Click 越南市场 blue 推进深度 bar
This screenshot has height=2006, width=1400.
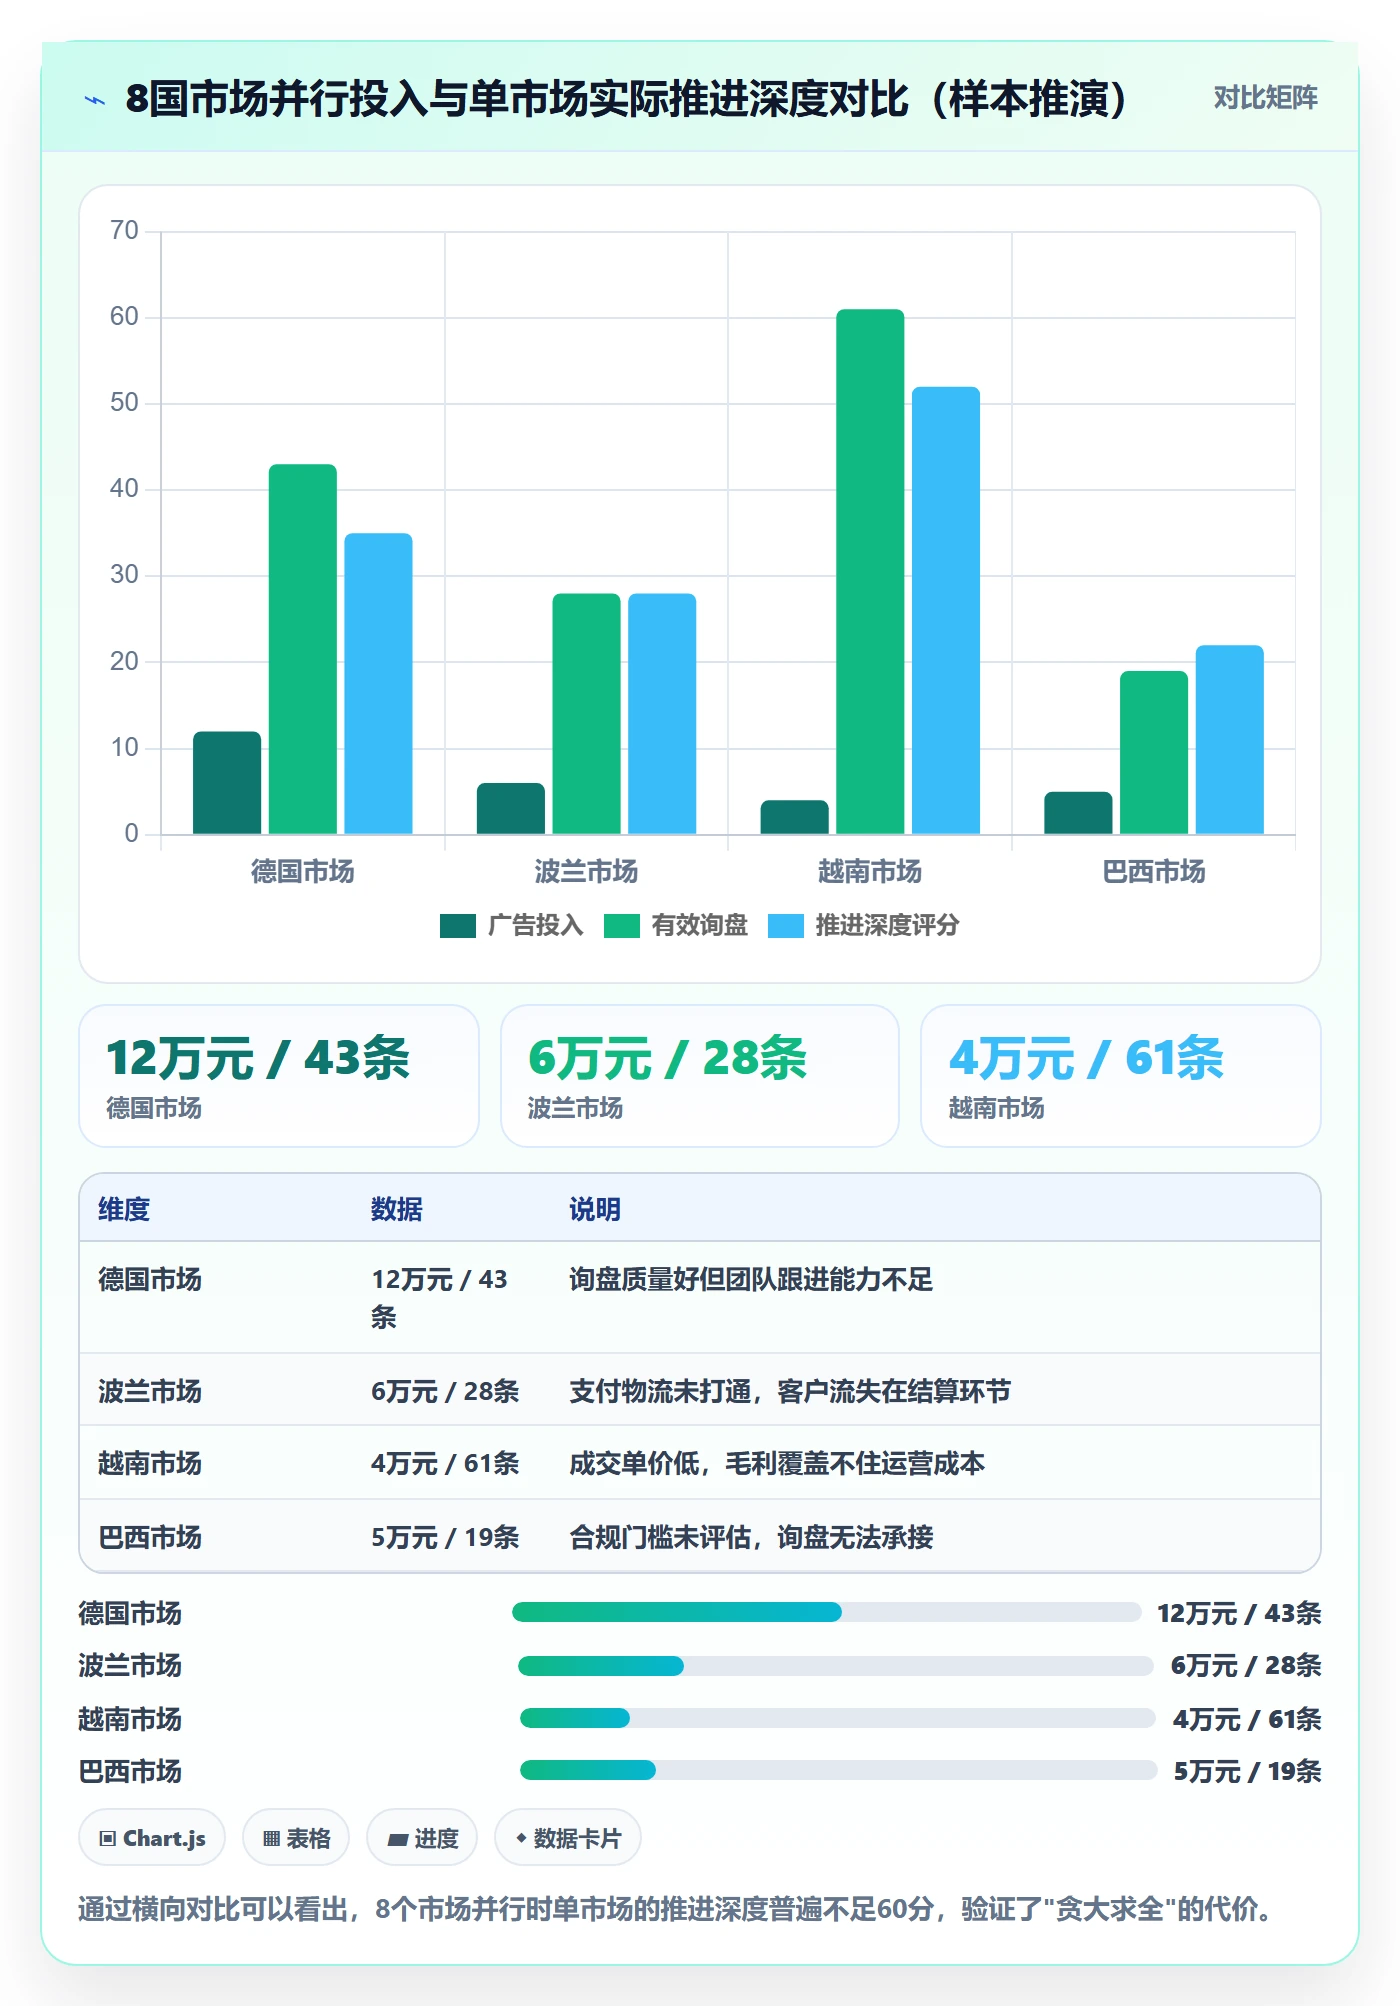tap(946, 610)
